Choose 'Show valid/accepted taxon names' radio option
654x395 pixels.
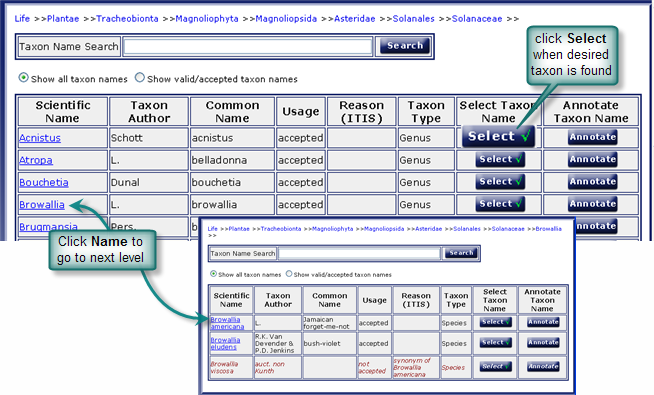(140, 78)
